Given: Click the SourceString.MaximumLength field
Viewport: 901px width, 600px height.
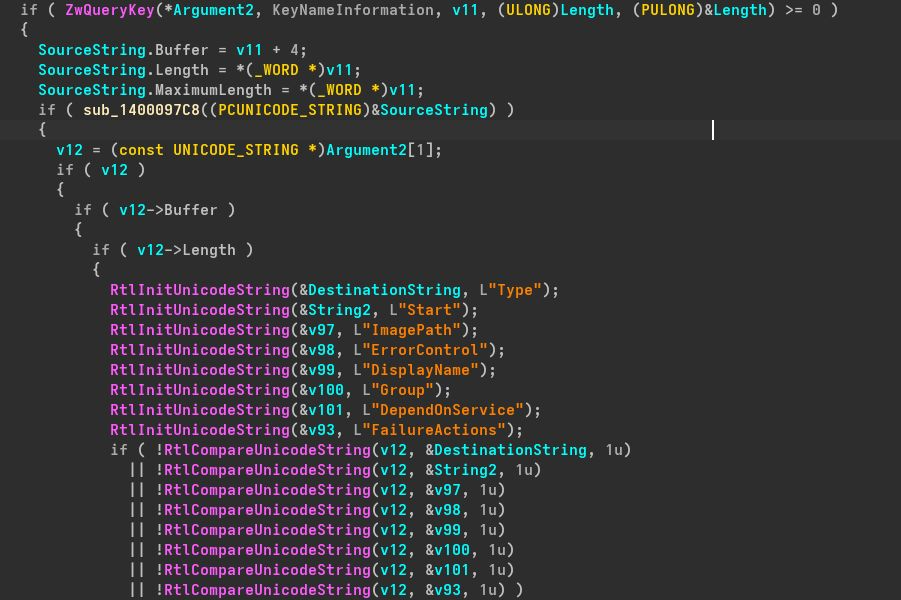Looking at the screenshot, I should coord(155,90).
